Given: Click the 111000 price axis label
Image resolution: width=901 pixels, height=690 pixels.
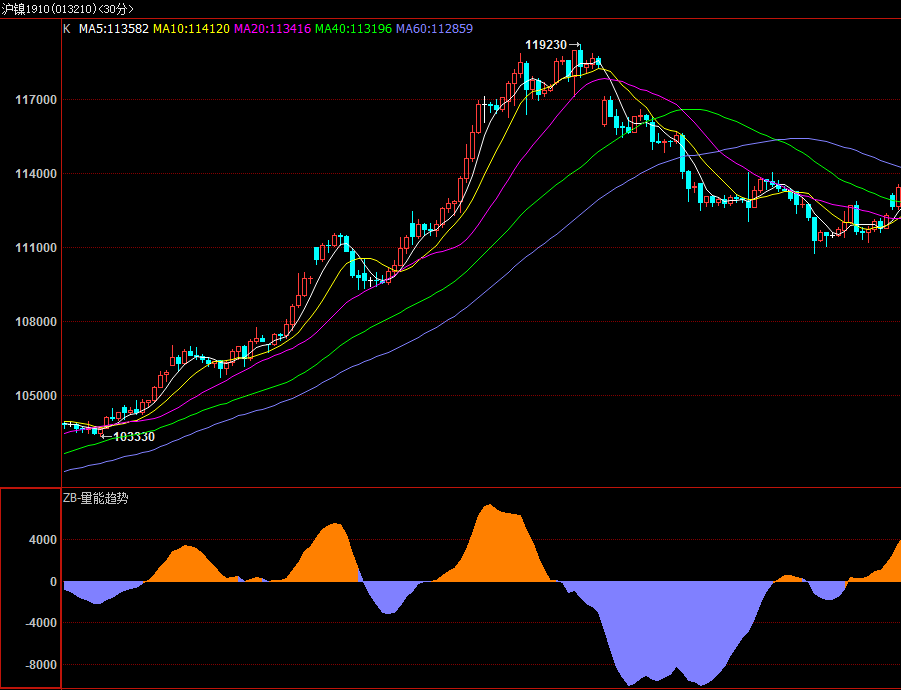Looking at the screenshot, I should 36,248.
